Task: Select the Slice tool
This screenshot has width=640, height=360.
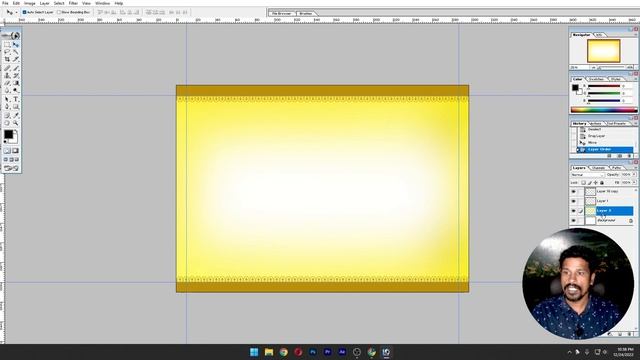Action: coord(16,60)
